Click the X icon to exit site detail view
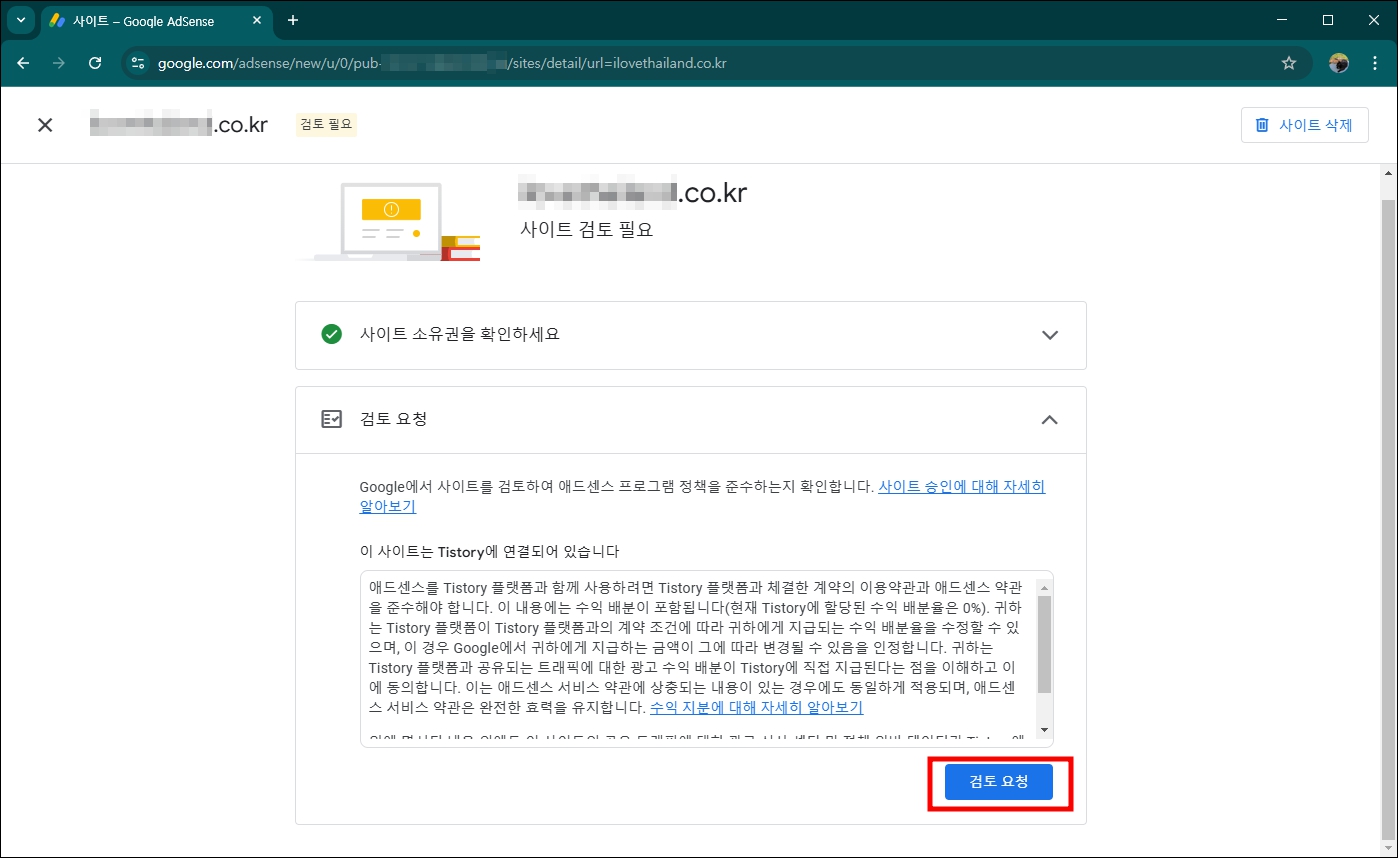Image resolution: width=1398 pixels, height=858 pixels. click(45, 124)
